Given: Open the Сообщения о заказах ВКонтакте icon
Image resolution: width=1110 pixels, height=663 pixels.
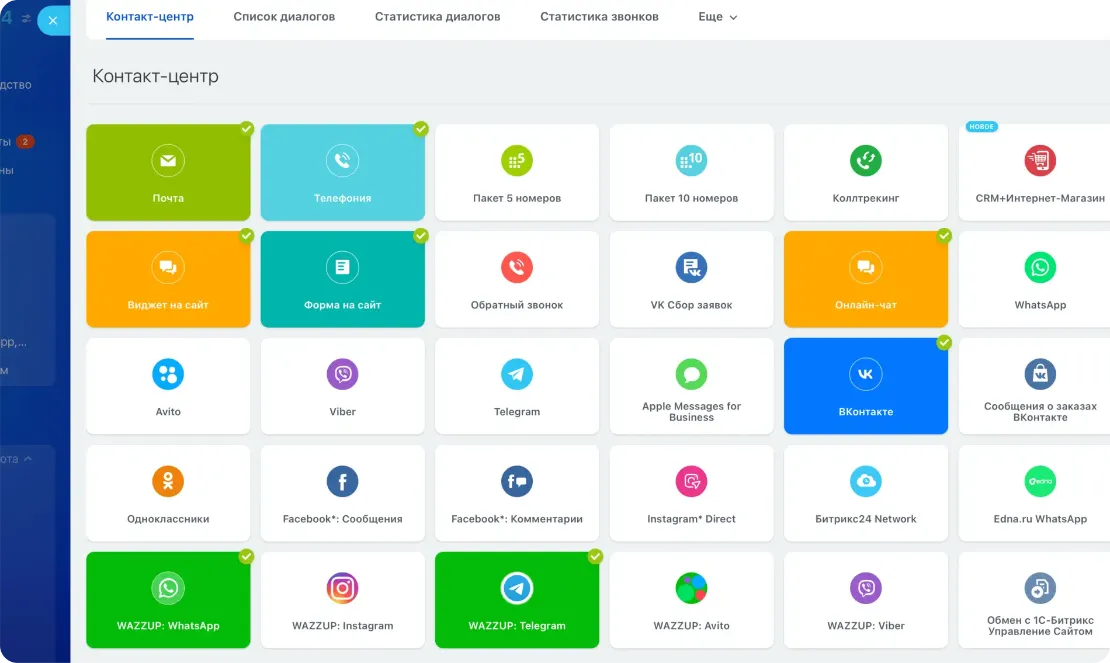Looking at the screenshot, I should 1040,374.
